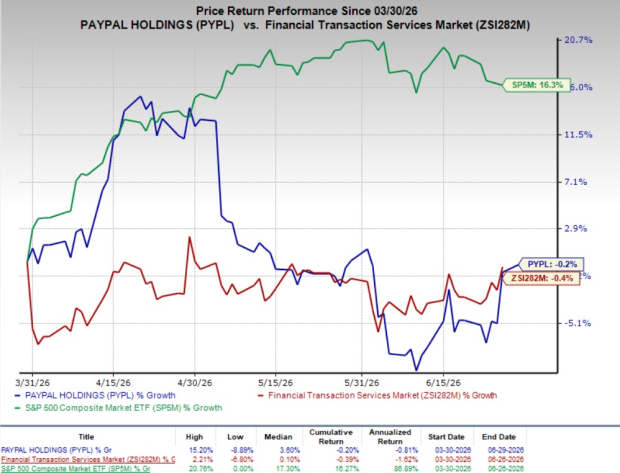Click the 4/30/26 x-axis date label
620x473 pixels.
195,383
